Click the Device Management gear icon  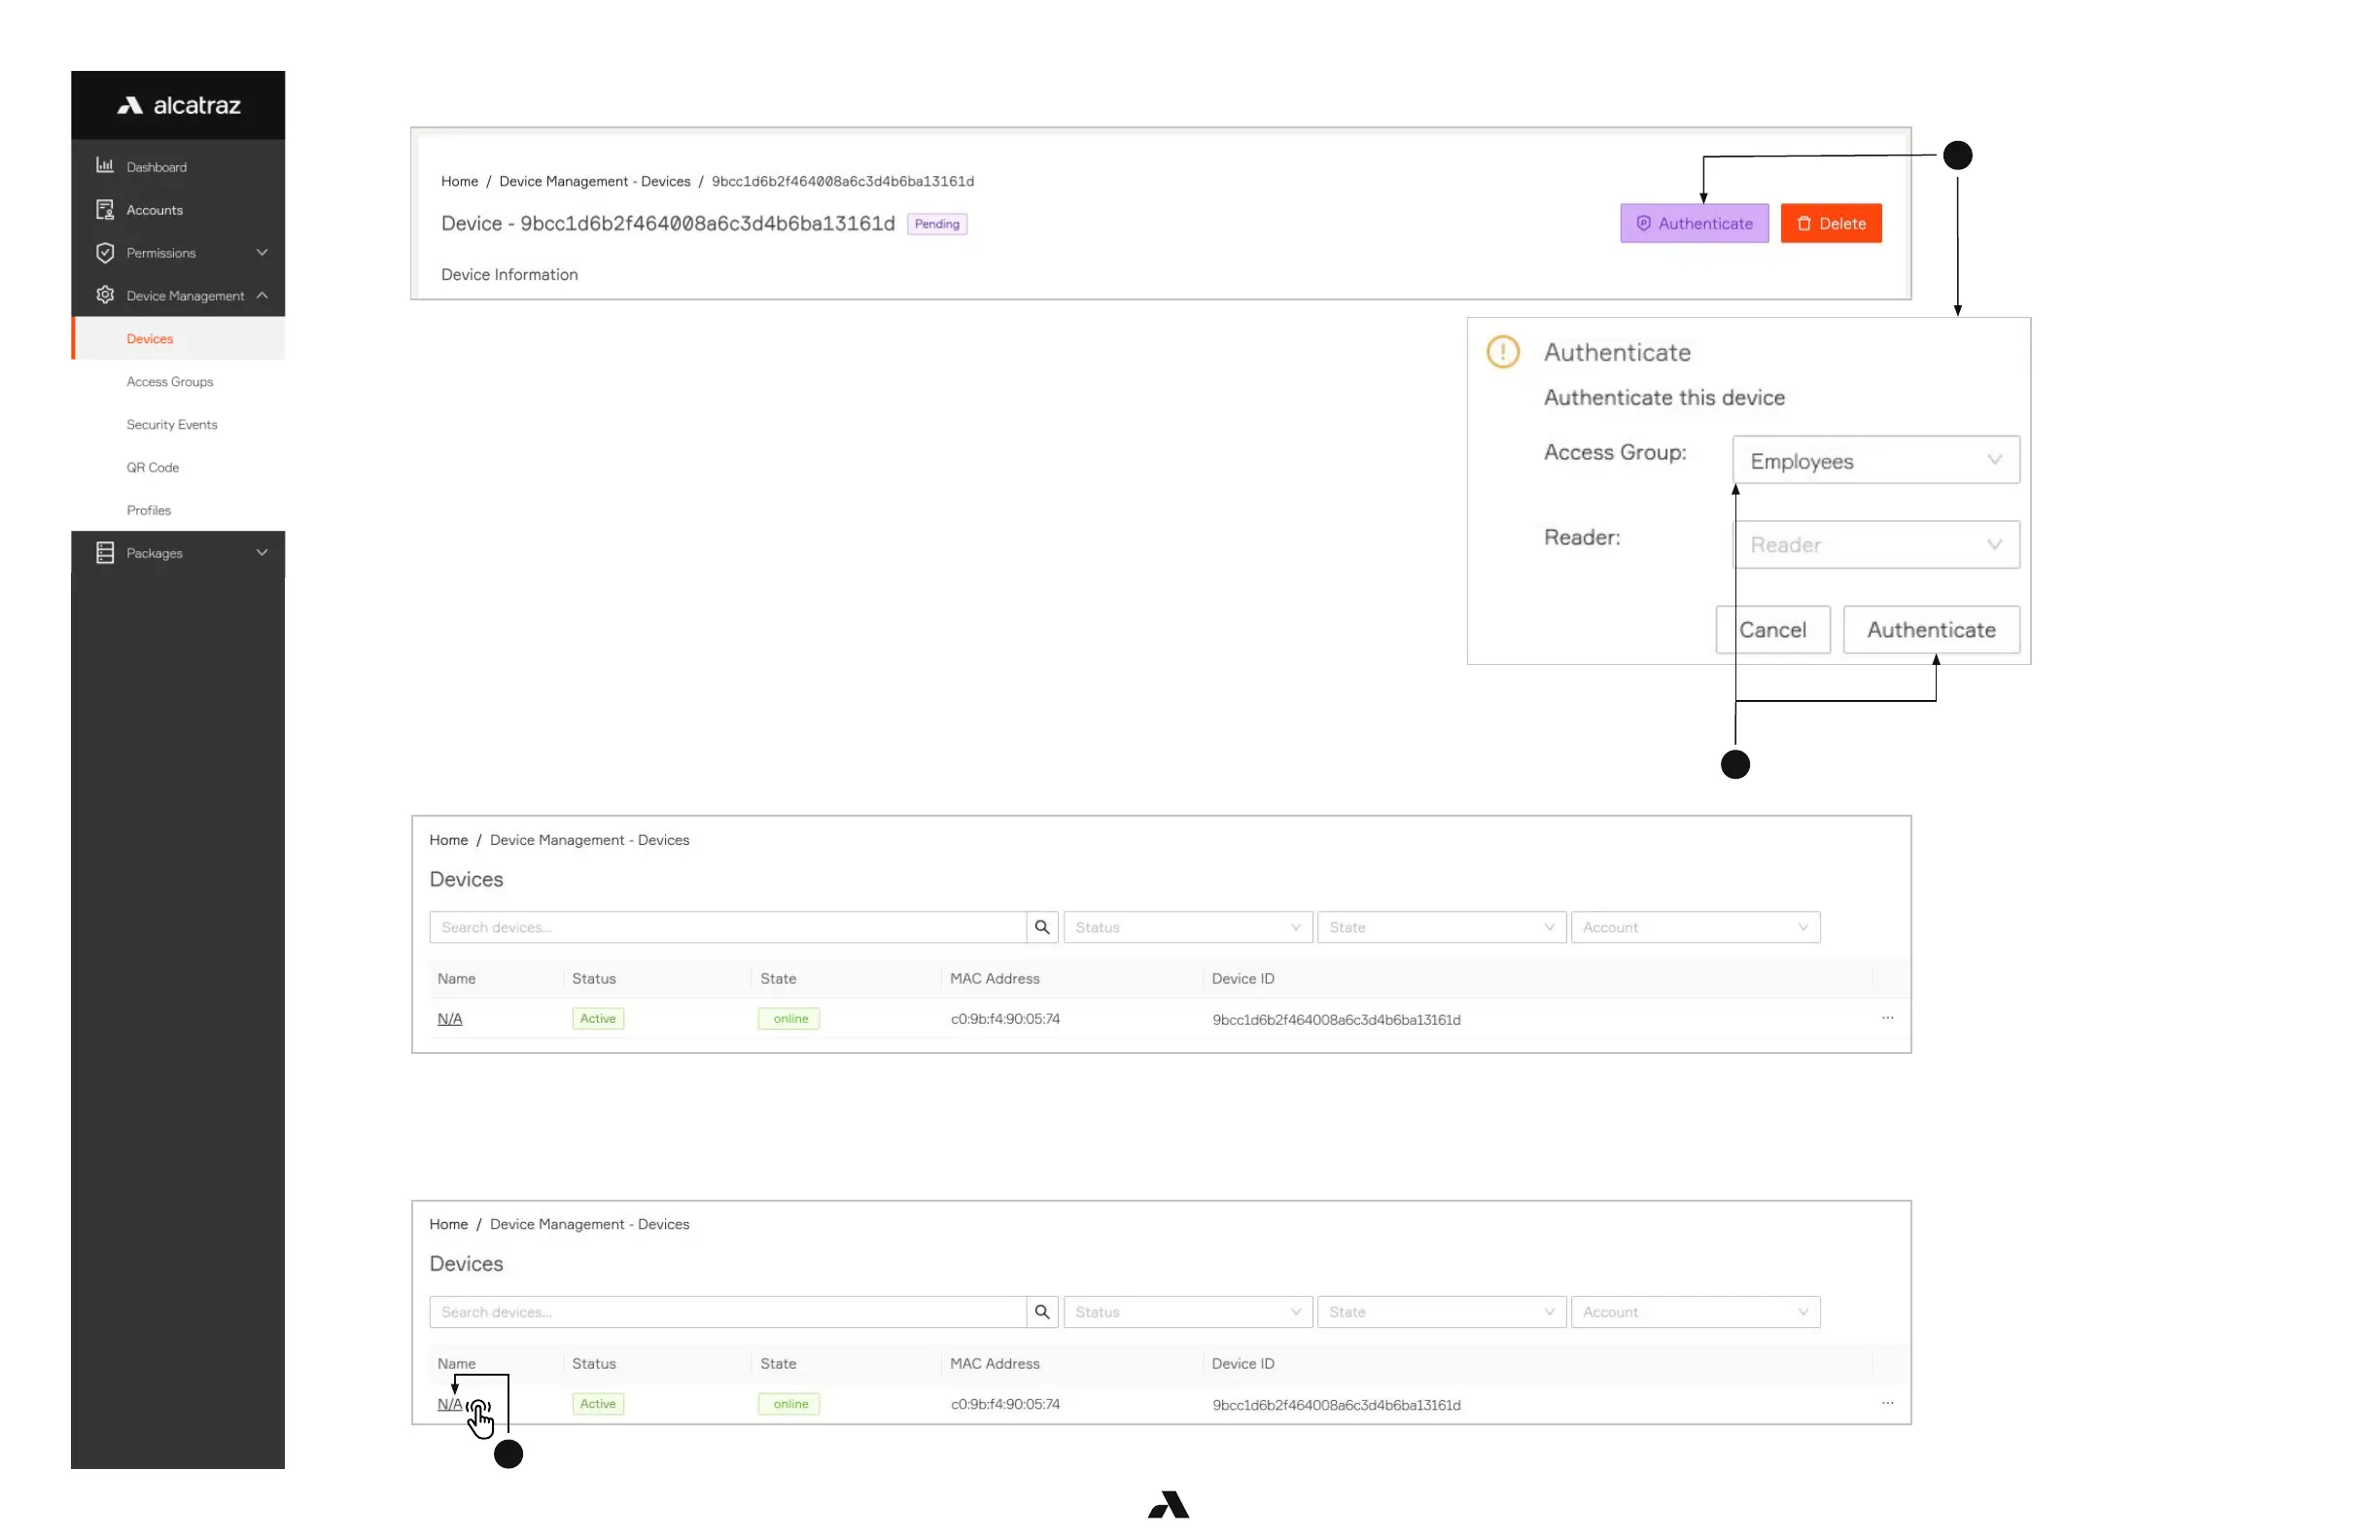pos(105,295)
